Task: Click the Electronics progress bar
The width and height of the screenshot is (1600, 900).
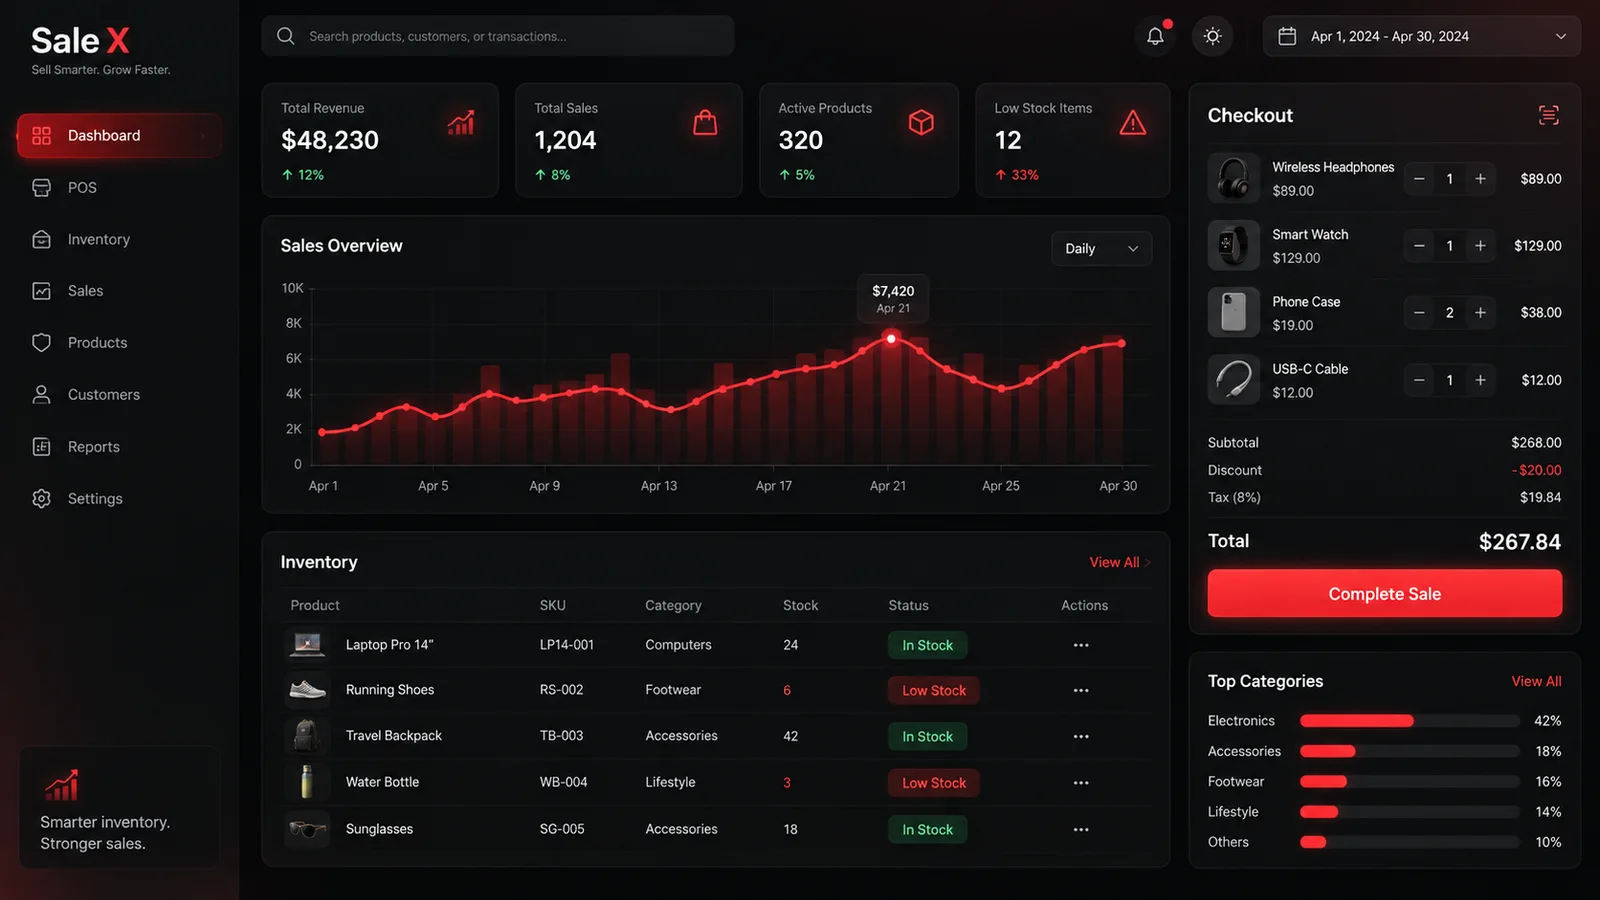Action: tap(1409, 721)
